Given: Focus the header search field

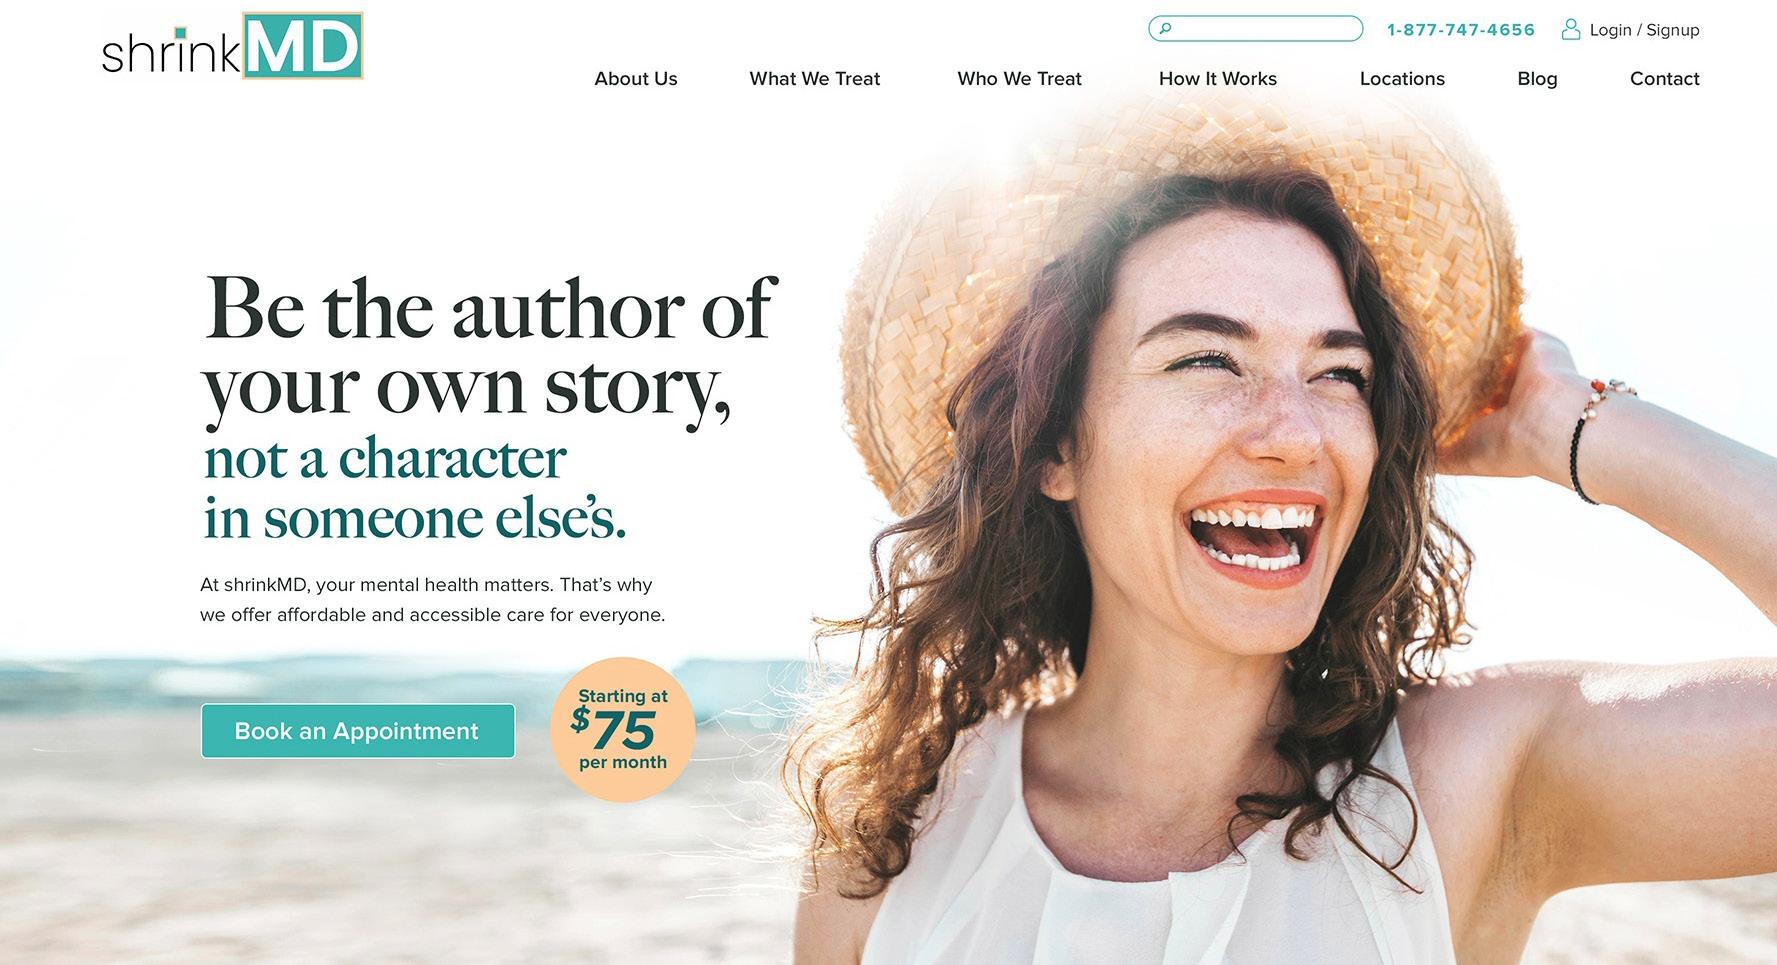Looking at the screenshot, I should (x=1256, y=29).
